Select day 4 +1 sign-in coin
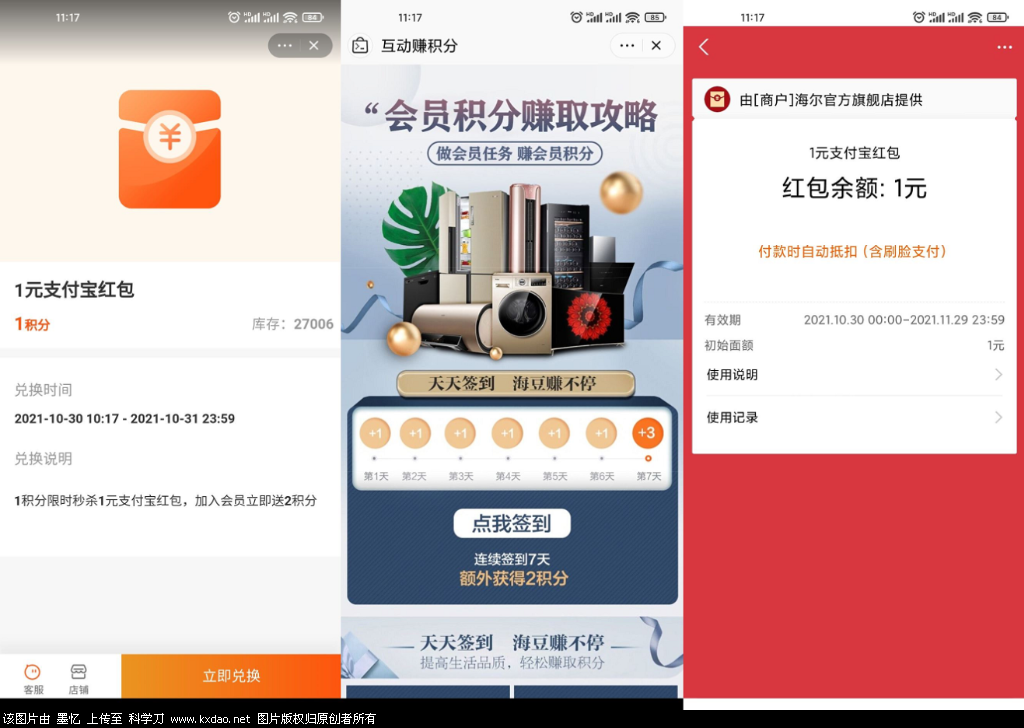 [507, 433]
